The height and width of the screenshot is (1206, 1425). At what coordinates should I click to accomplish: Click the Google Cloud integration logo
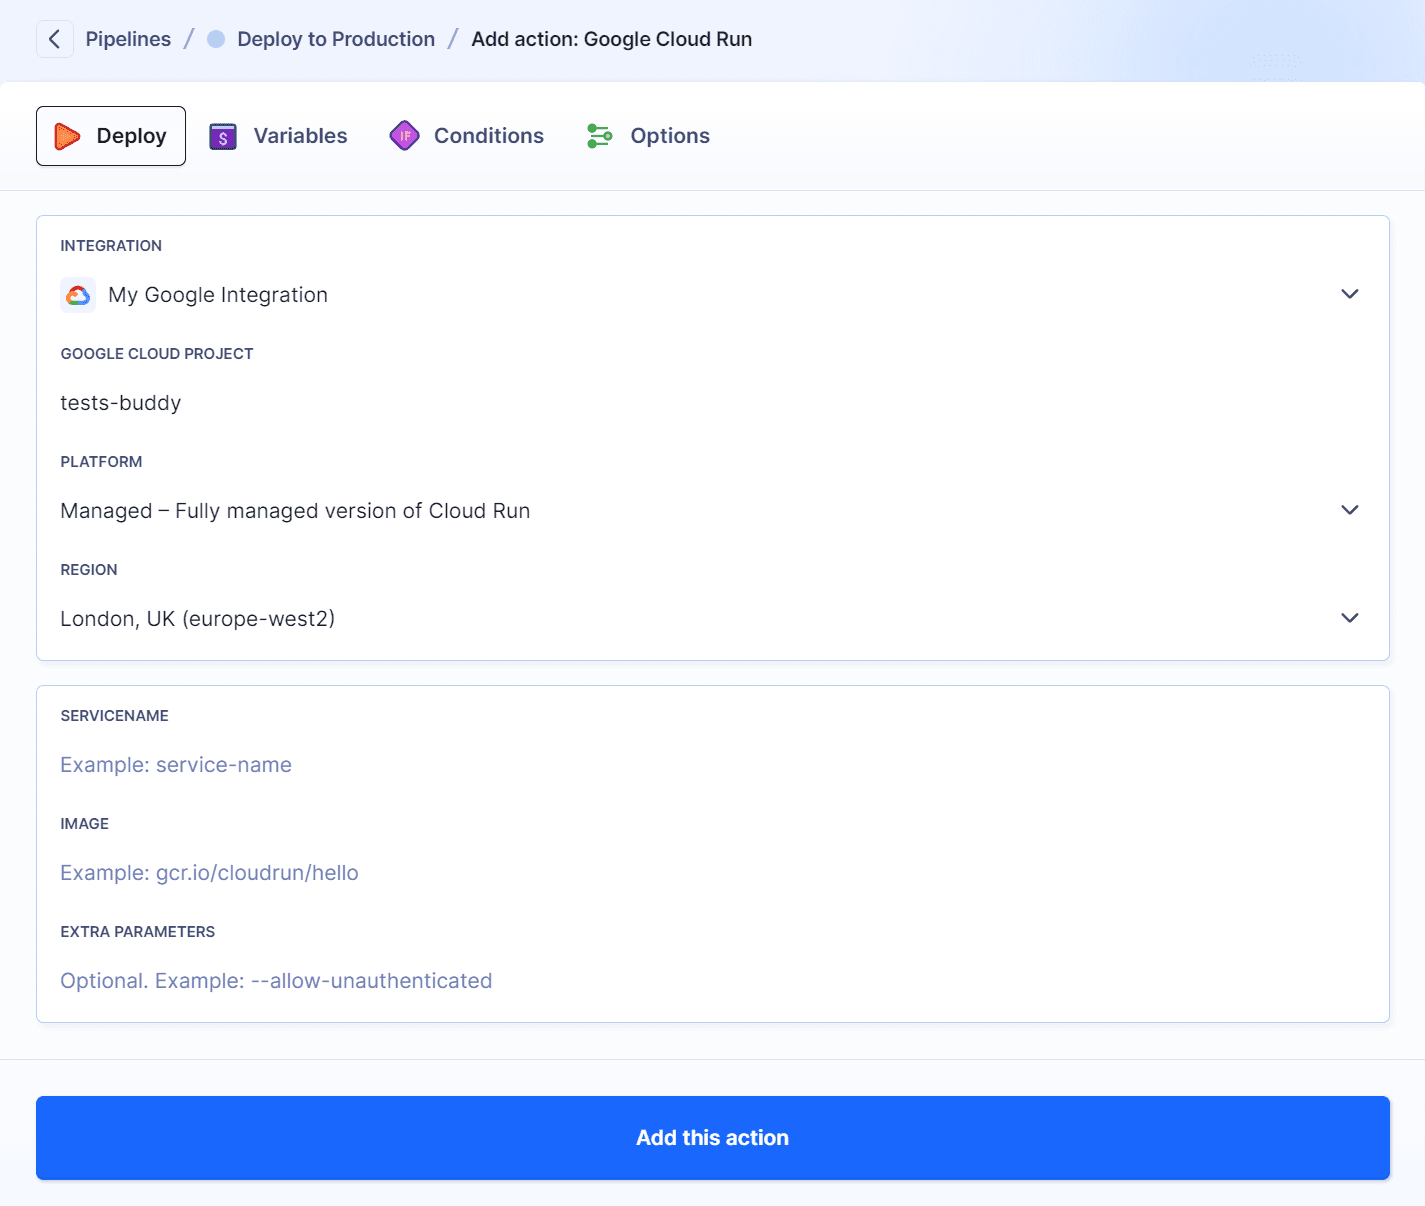click(x=77, y=294)
